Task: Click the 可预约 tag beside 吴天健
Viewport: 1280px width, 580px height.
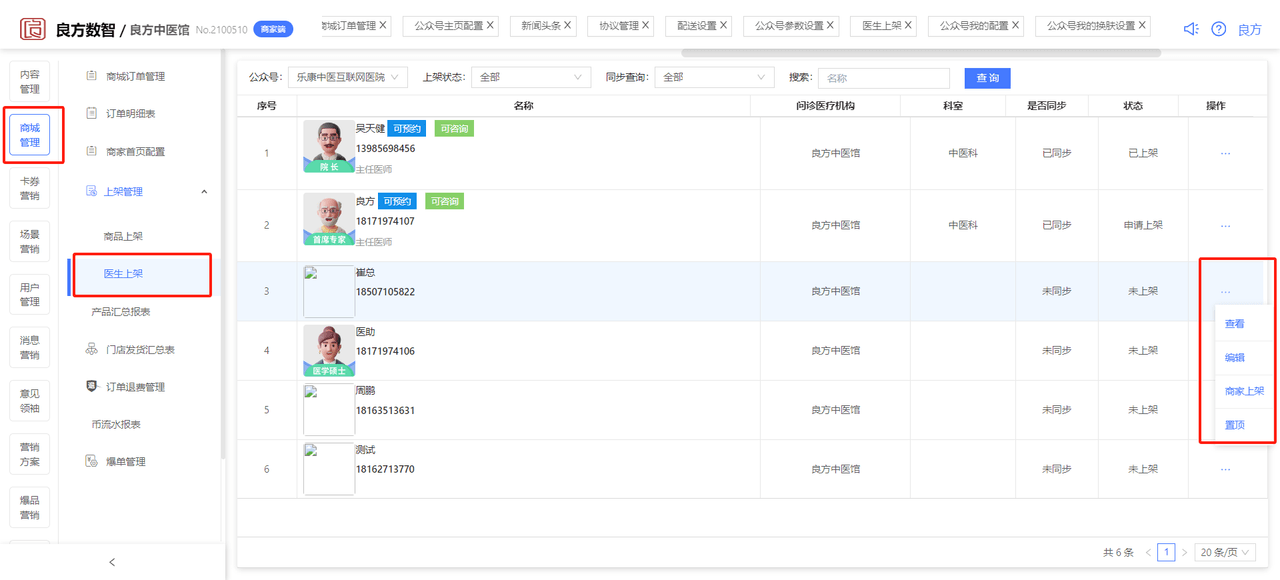Action: point(407,129)
